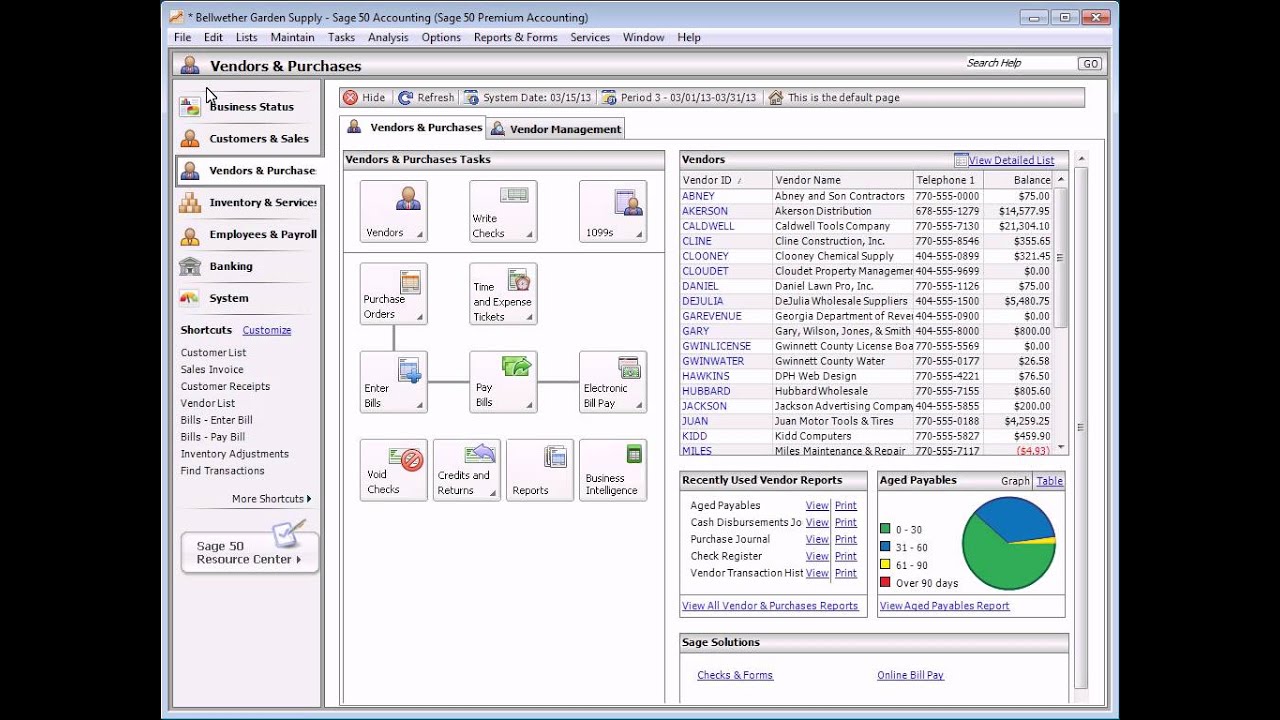Click 'This is the default page' home icon
Image resolution: width=1280 pixels, height=720 pixels.
775,98
